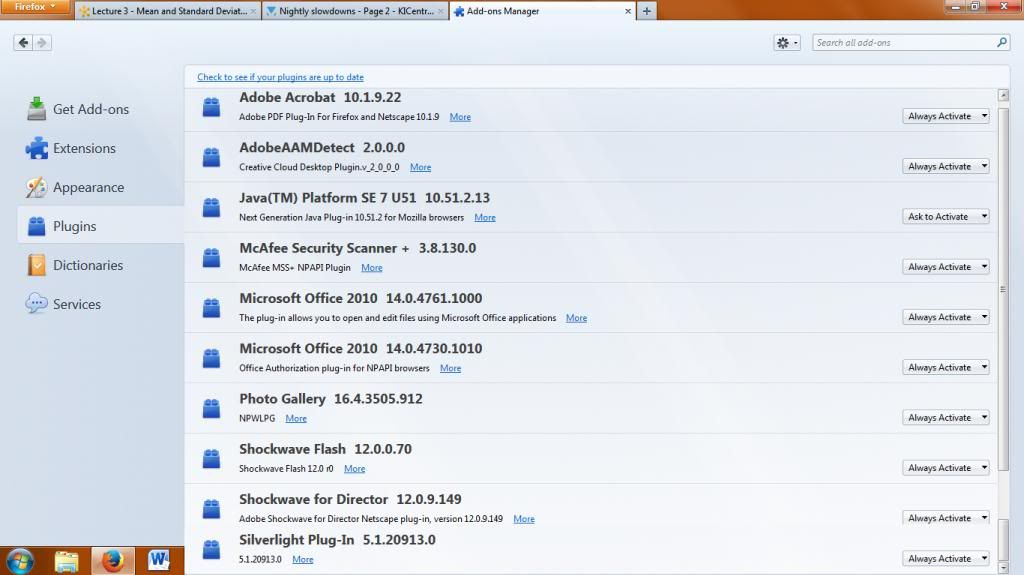Click More link for McAfee Security Scanner

tap(372, 268)
